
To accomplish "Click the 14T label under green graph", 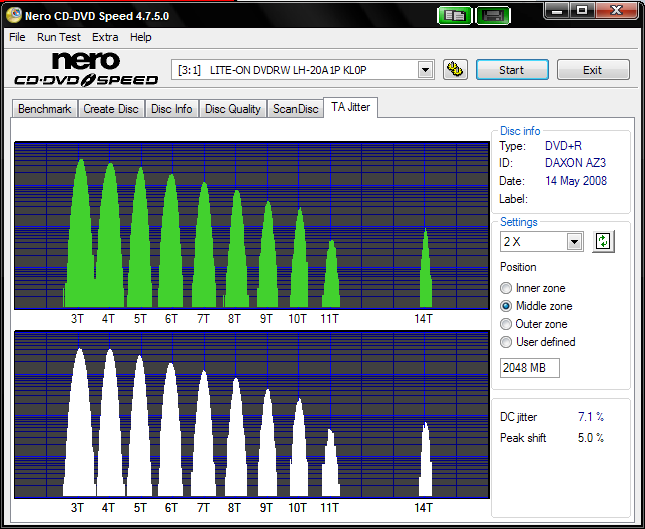I will (x=423, y=319).
